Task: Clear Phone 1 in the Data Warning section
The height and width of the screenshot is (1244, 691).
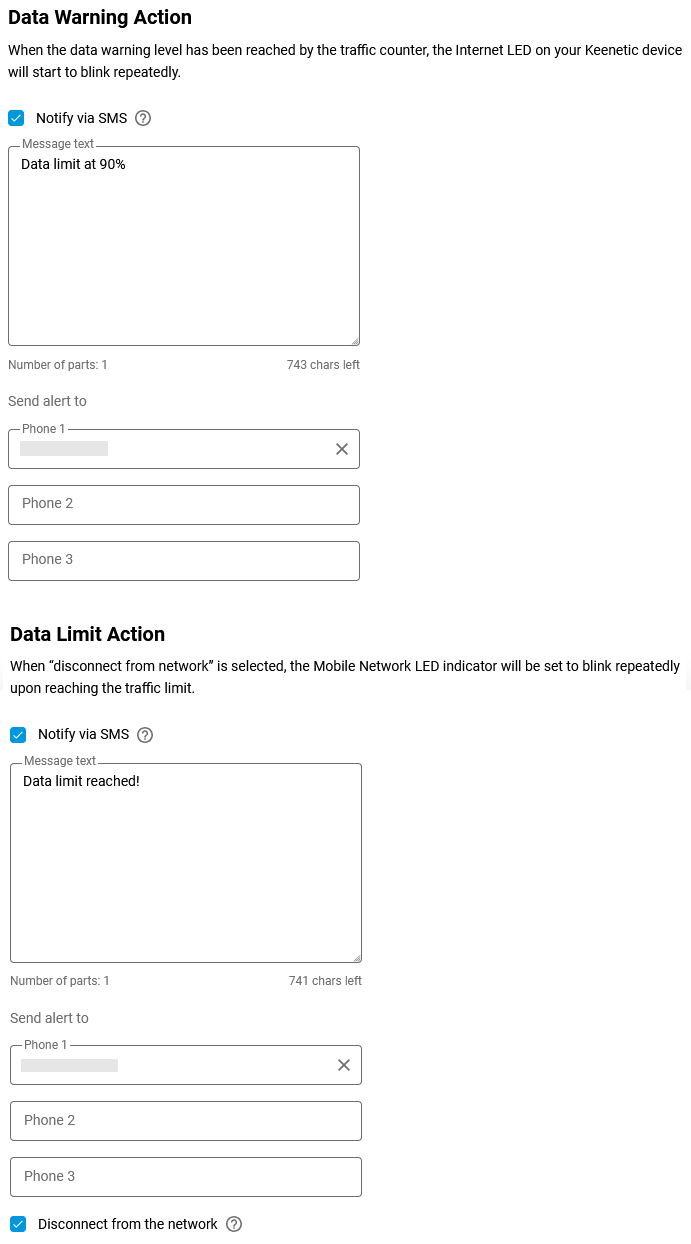Action: point(341,448)
